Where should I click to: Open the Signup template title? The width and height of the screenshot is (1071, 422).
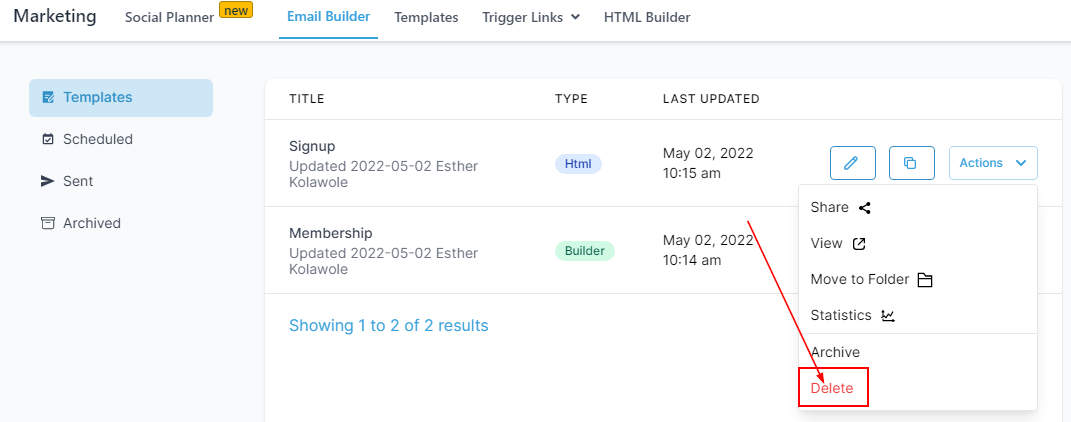pyautogui.click(x=312, y=146)
